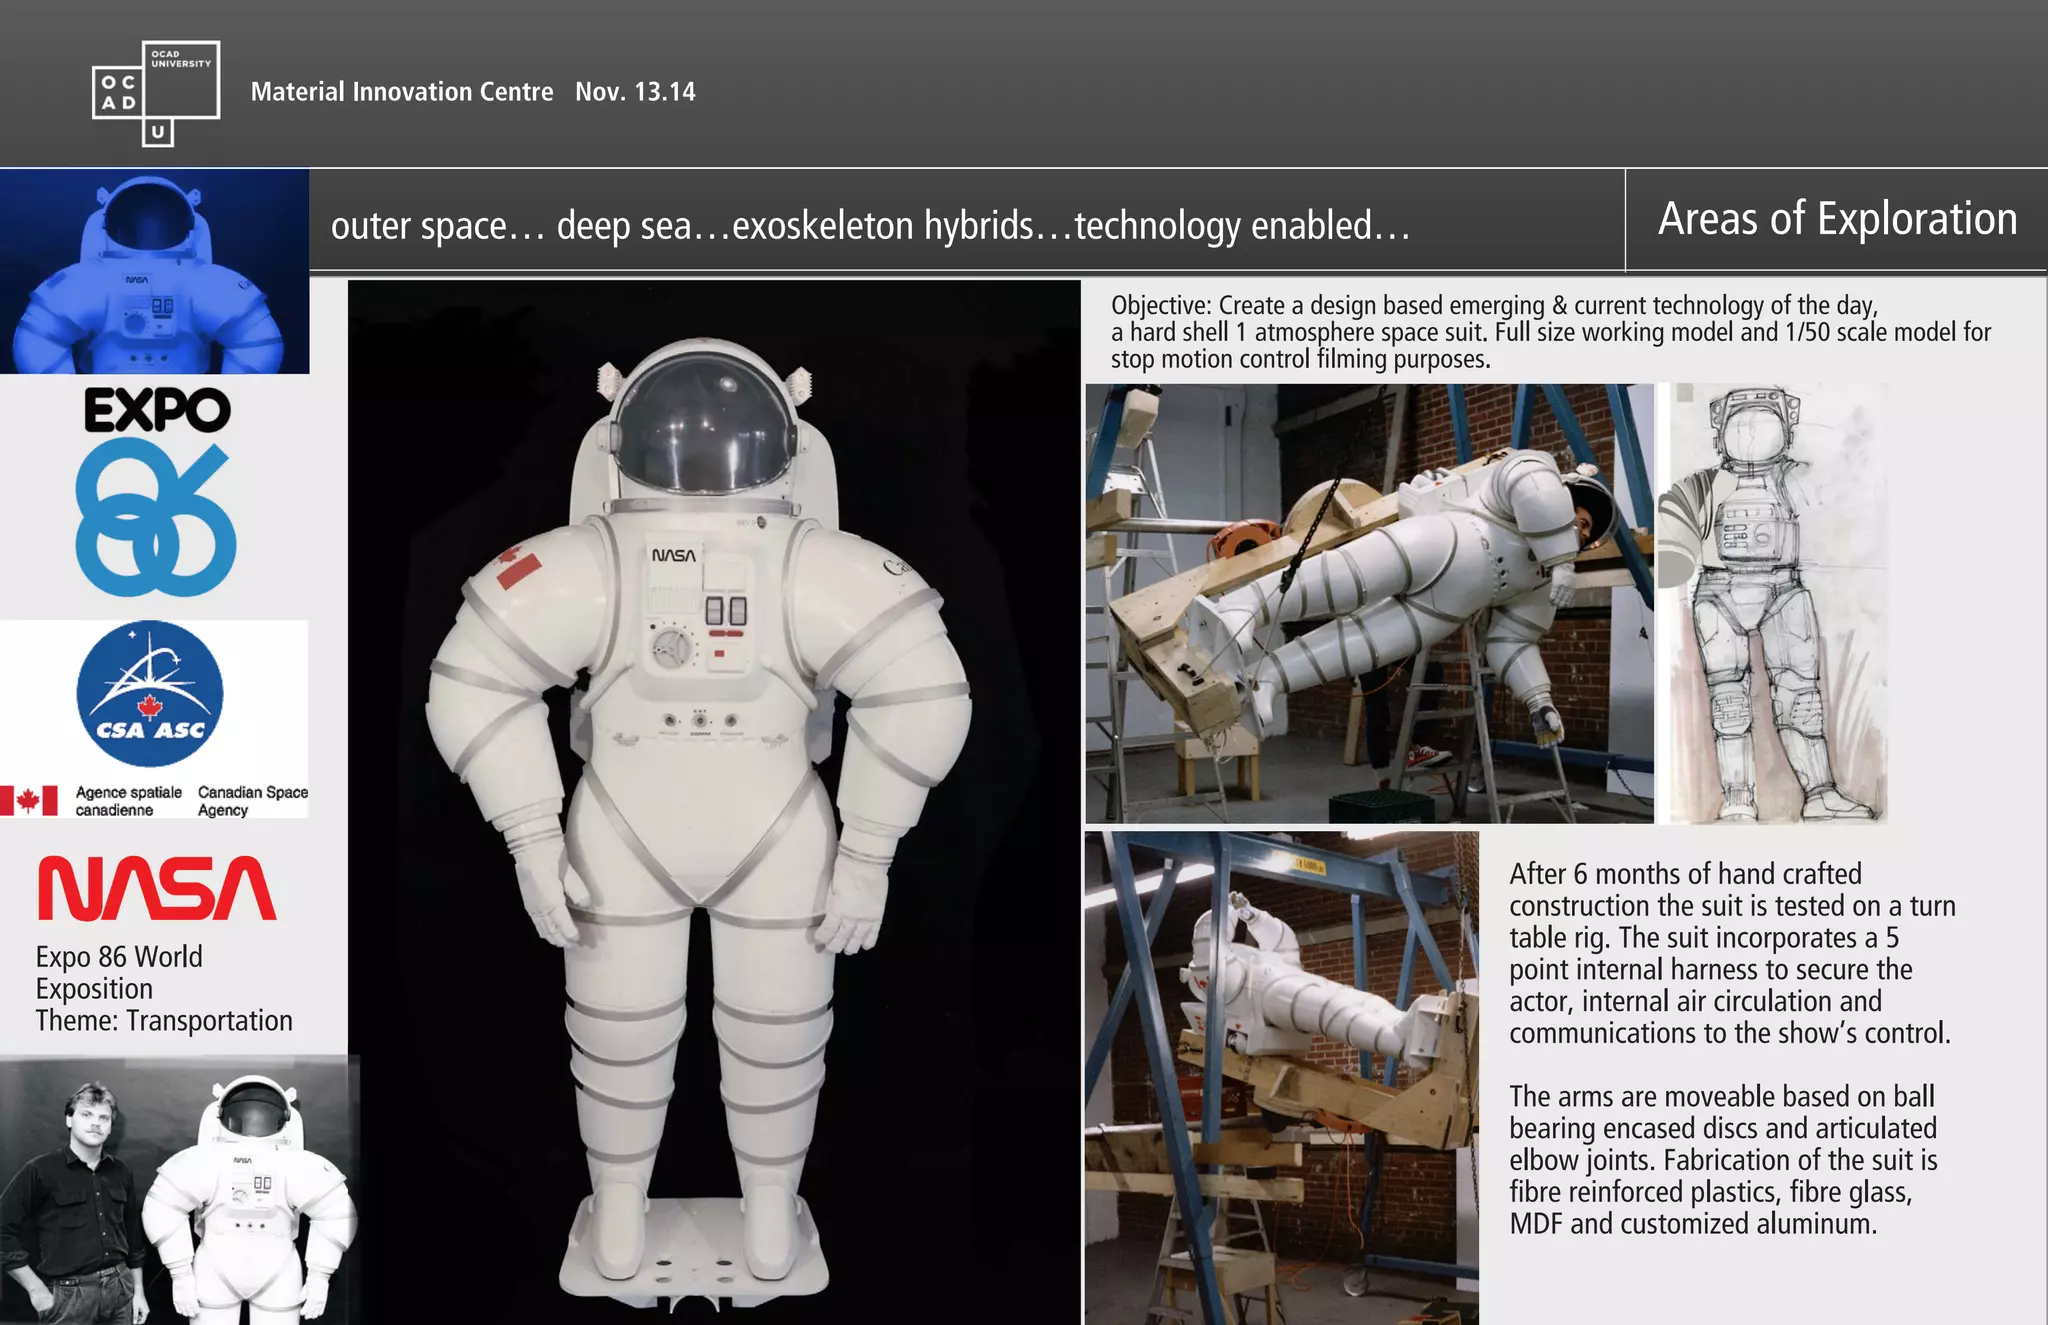
Task: Click the Areas of Exploration heading
Action: (x=1837, y=220)
